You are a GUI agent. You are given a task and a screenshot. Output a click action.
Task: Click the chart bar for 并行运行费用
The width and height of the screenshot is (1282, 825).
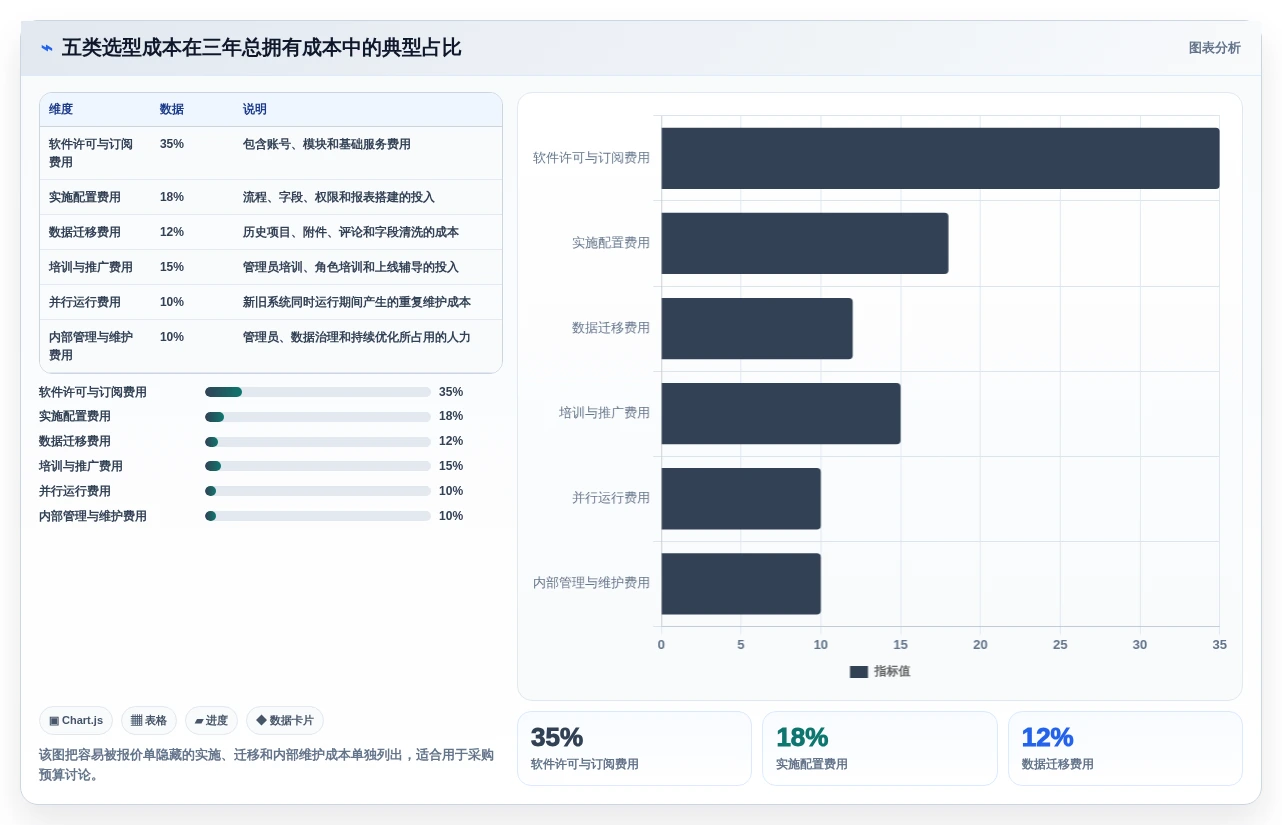click(741, 498)
